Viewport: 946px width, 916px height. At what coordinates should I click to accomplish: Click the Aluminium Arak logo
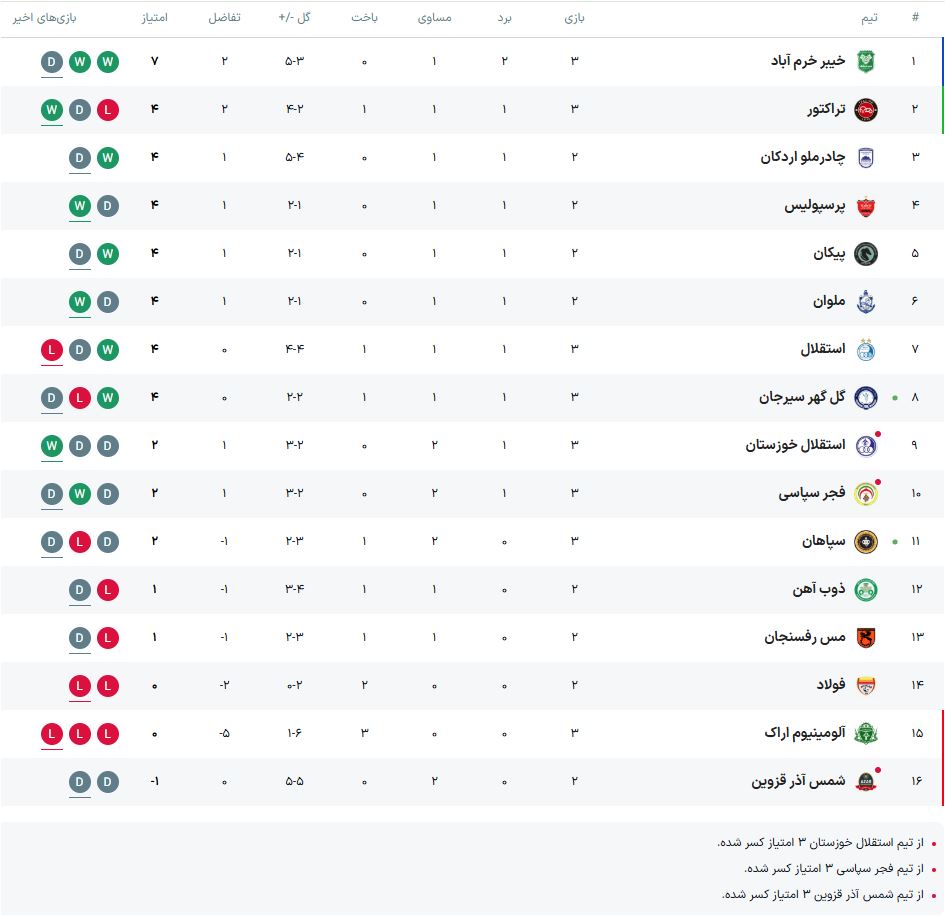click(x=866, y=733)
